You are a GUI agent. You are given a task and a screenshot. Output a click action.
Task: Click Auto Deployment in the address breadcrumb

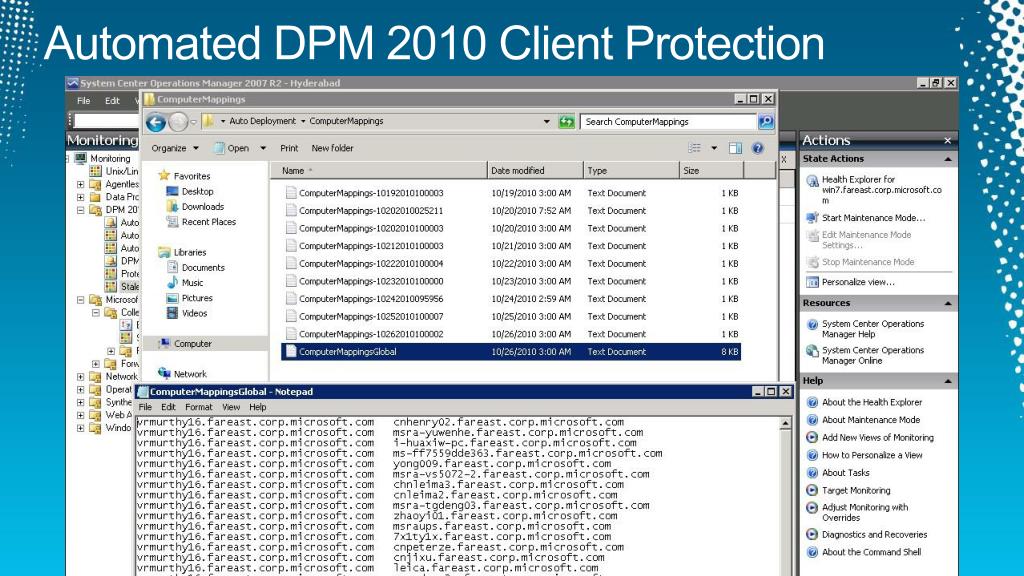[x=263, y=121]
